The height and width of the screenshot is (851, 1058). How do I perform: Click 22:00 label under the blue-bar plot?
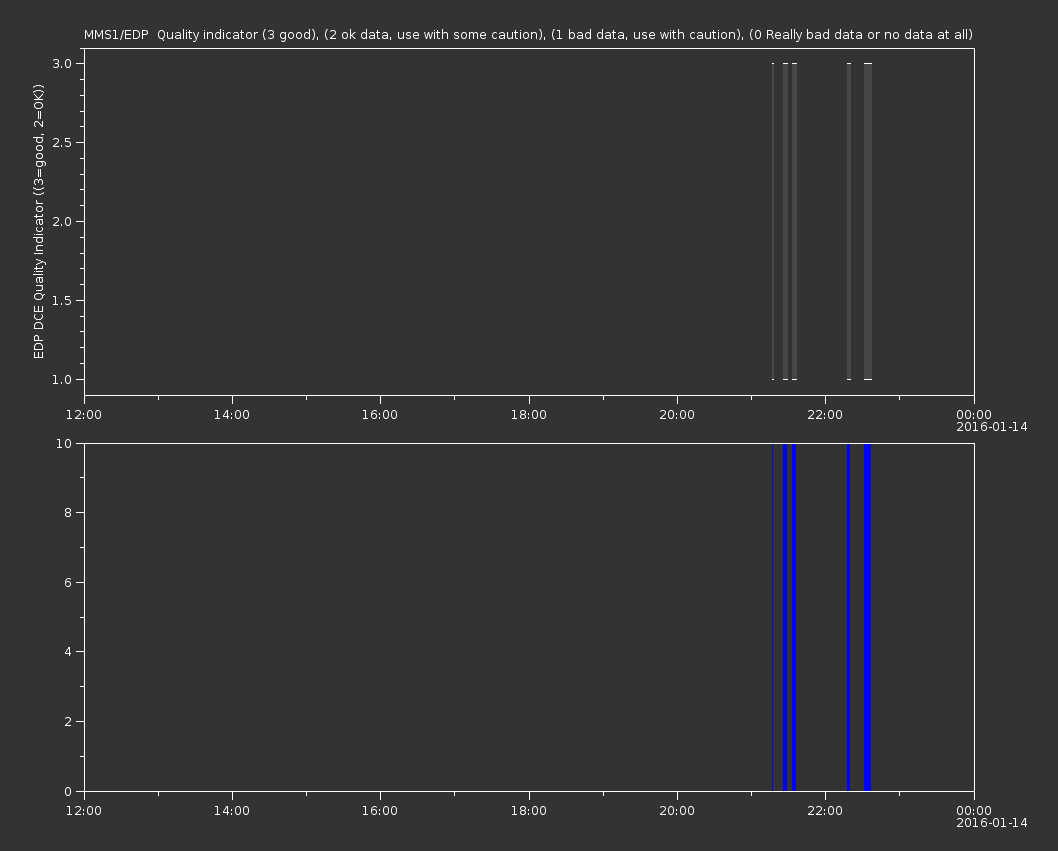tap(825, 811)
